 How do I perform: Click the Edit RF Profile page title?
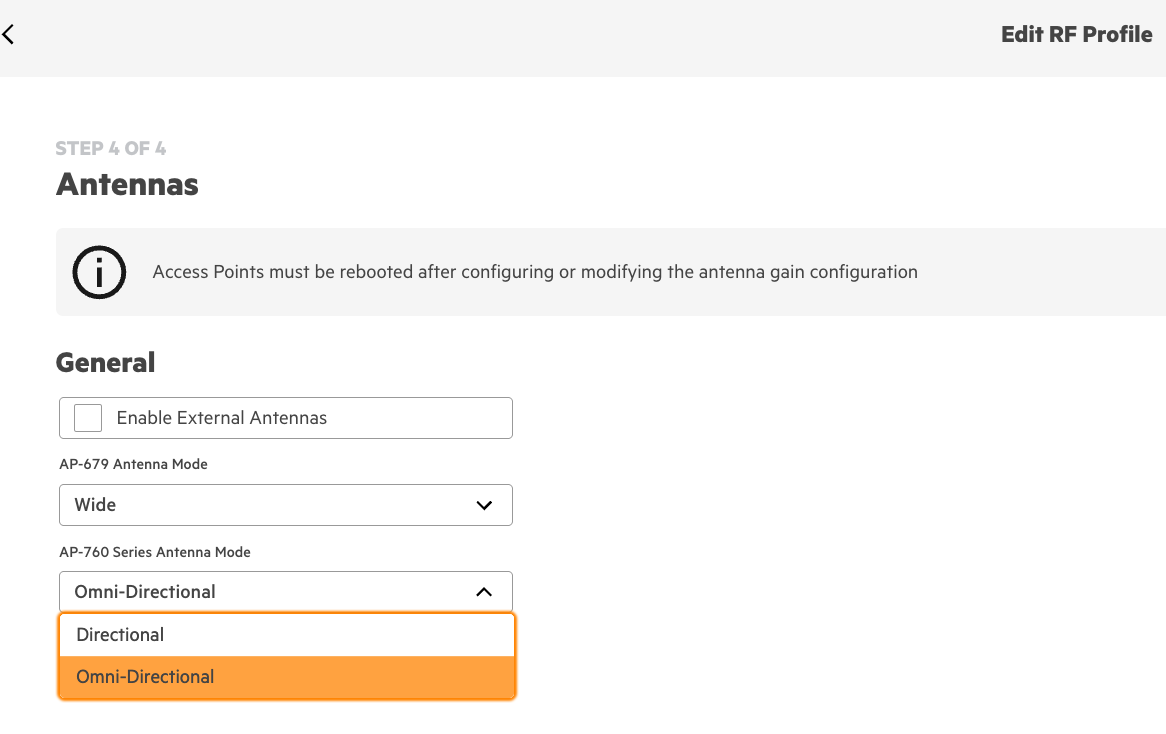click(x=1076, y=34)
